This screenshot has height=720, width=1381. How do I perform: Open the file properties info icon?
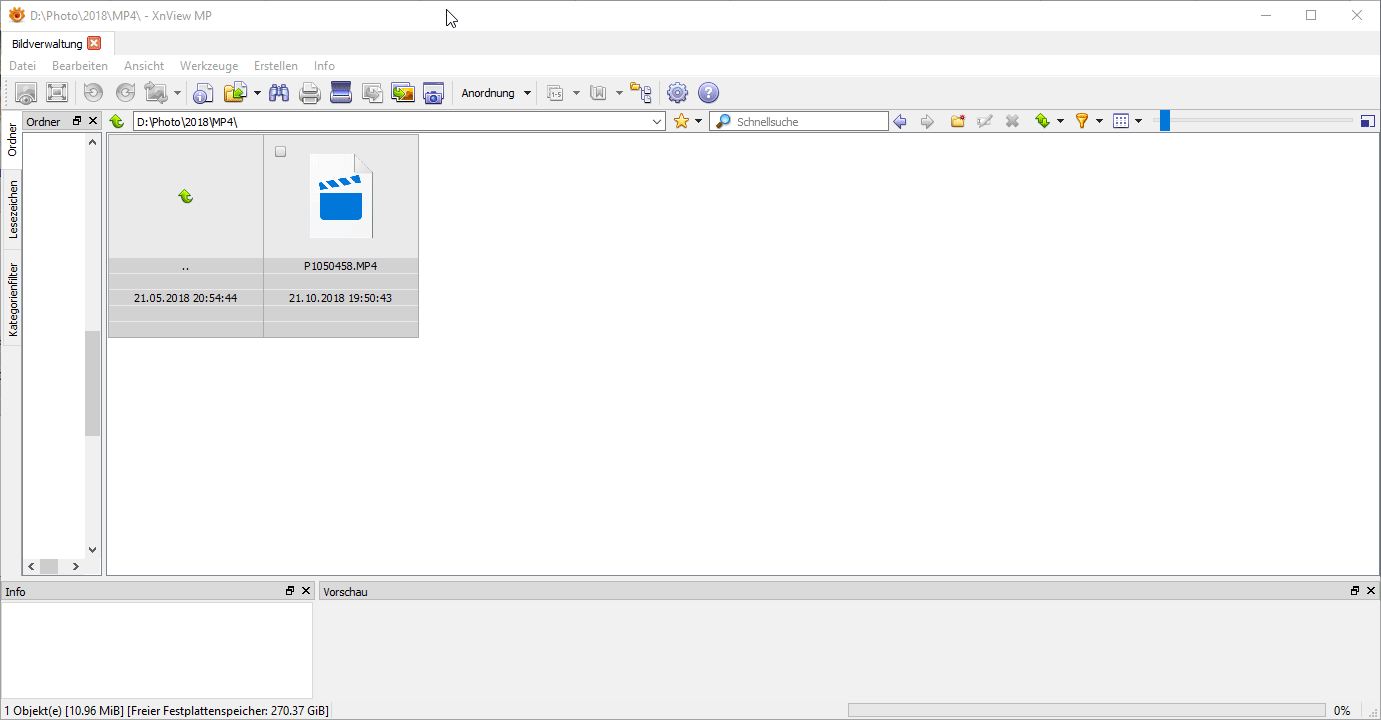tap(203, 93)
